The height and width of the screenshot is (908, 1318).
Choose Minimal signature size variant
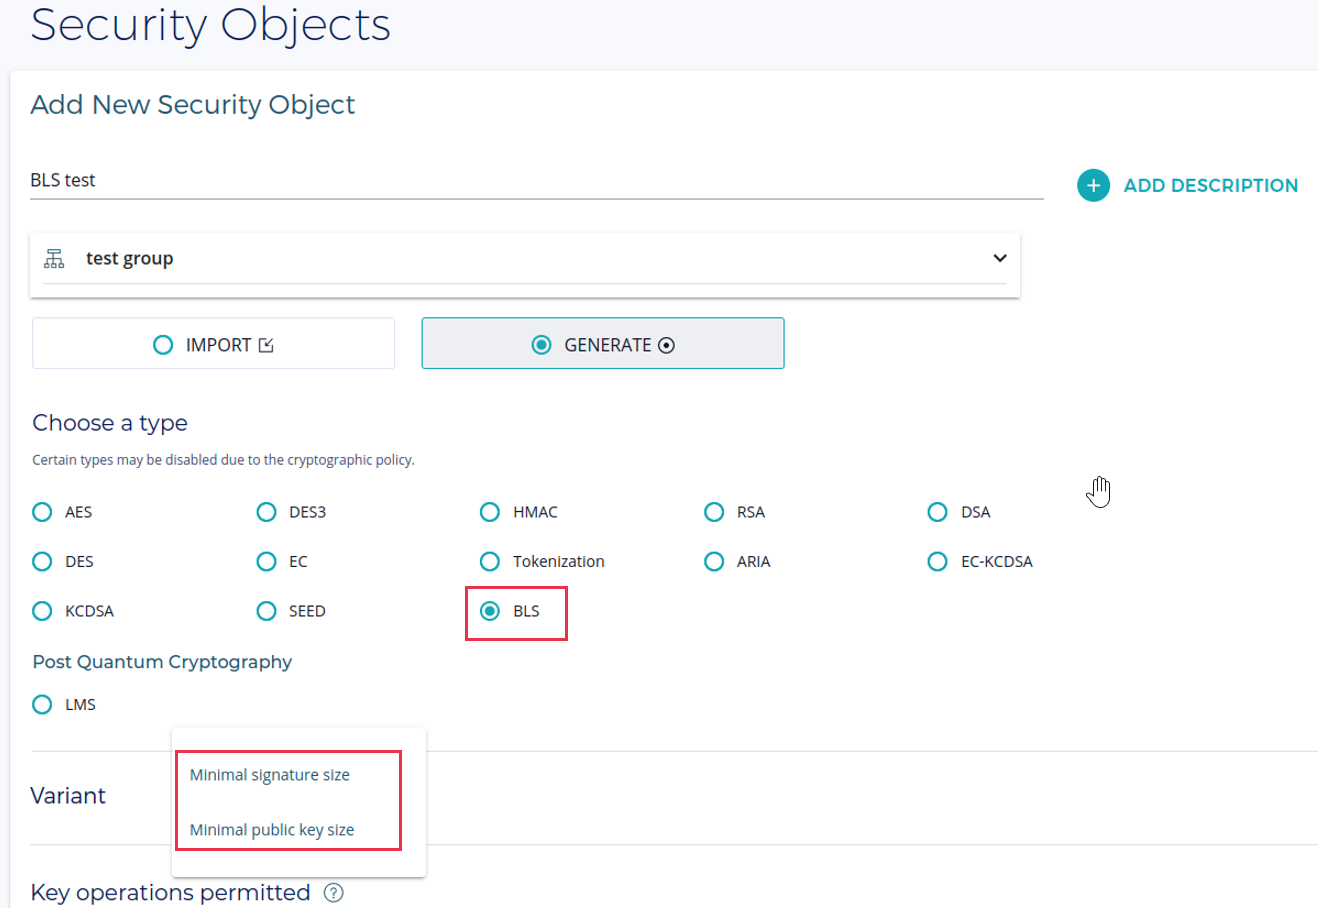[270, 775]
